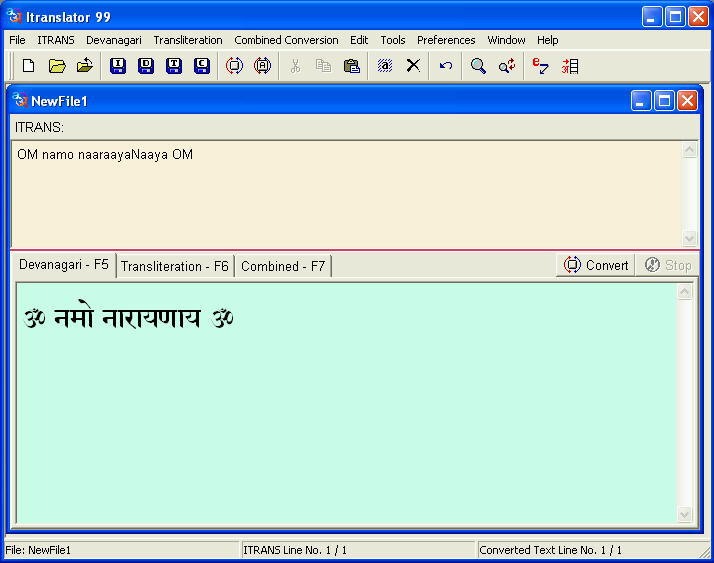
Task: Save ITRANS text with the 'I' floppy icon
Action: [118, 66]
